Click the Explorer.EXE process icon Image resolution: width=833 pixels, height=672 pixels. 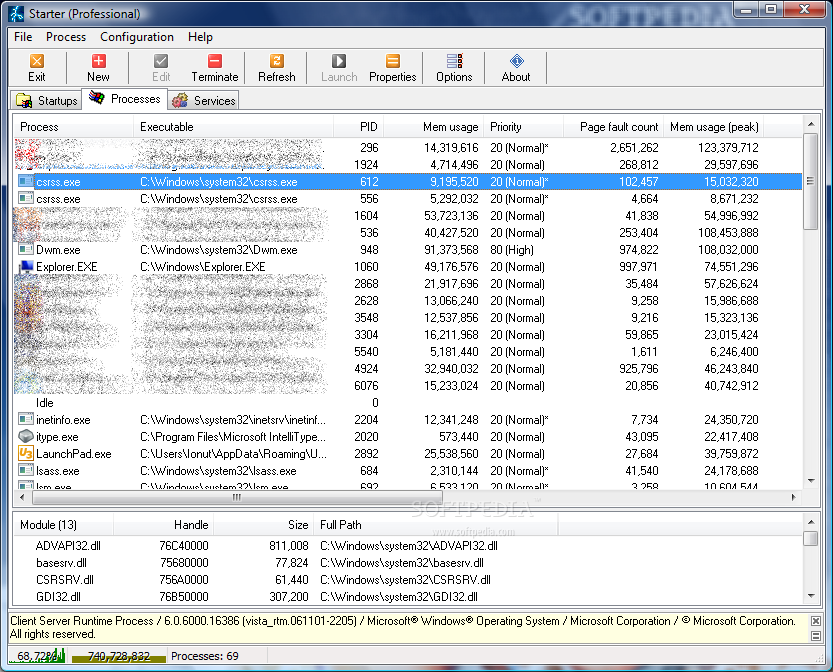[26, 267]
